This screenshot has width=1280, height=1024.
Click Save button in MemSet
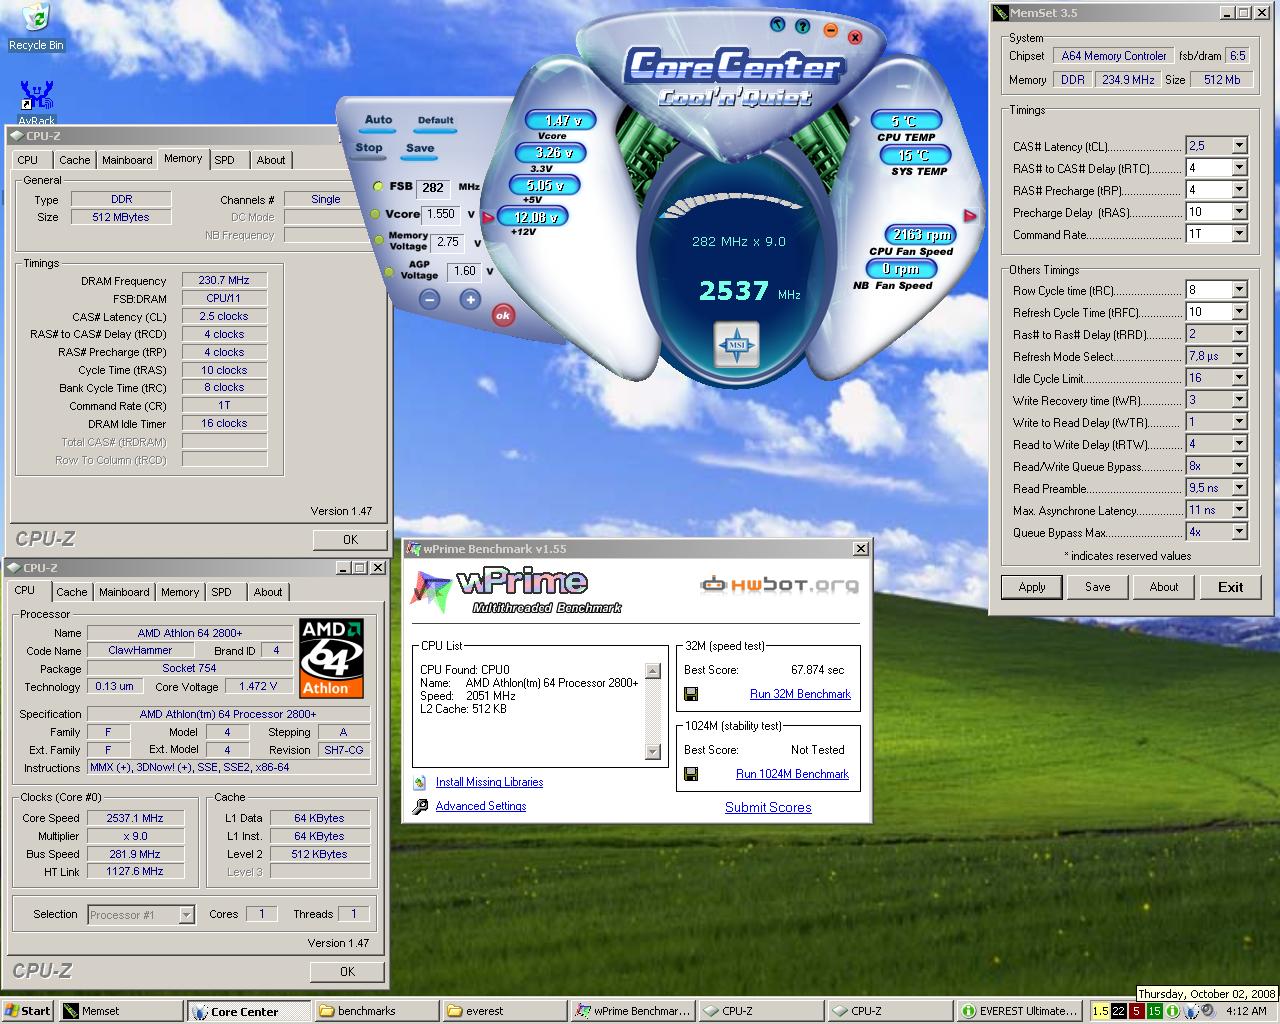coord(1098,587)
